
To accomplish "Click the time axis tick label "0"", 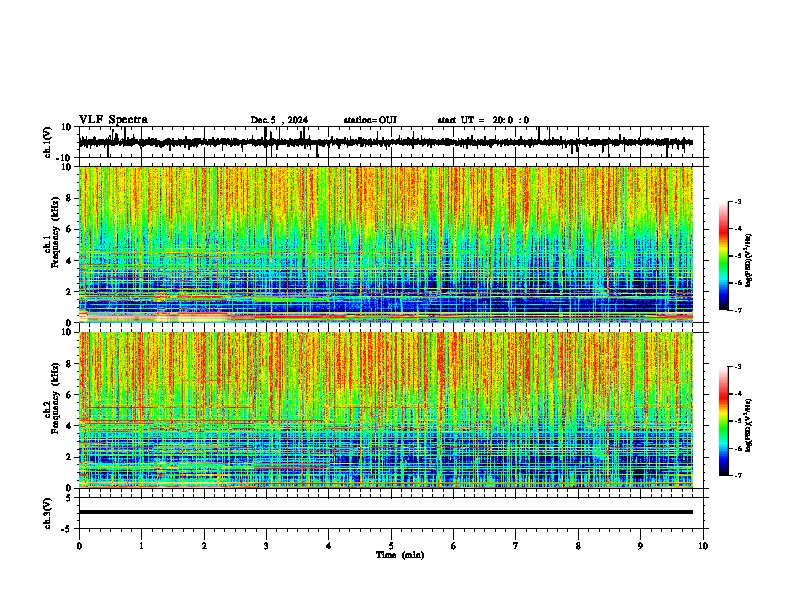I will click(x=79, y=546).
